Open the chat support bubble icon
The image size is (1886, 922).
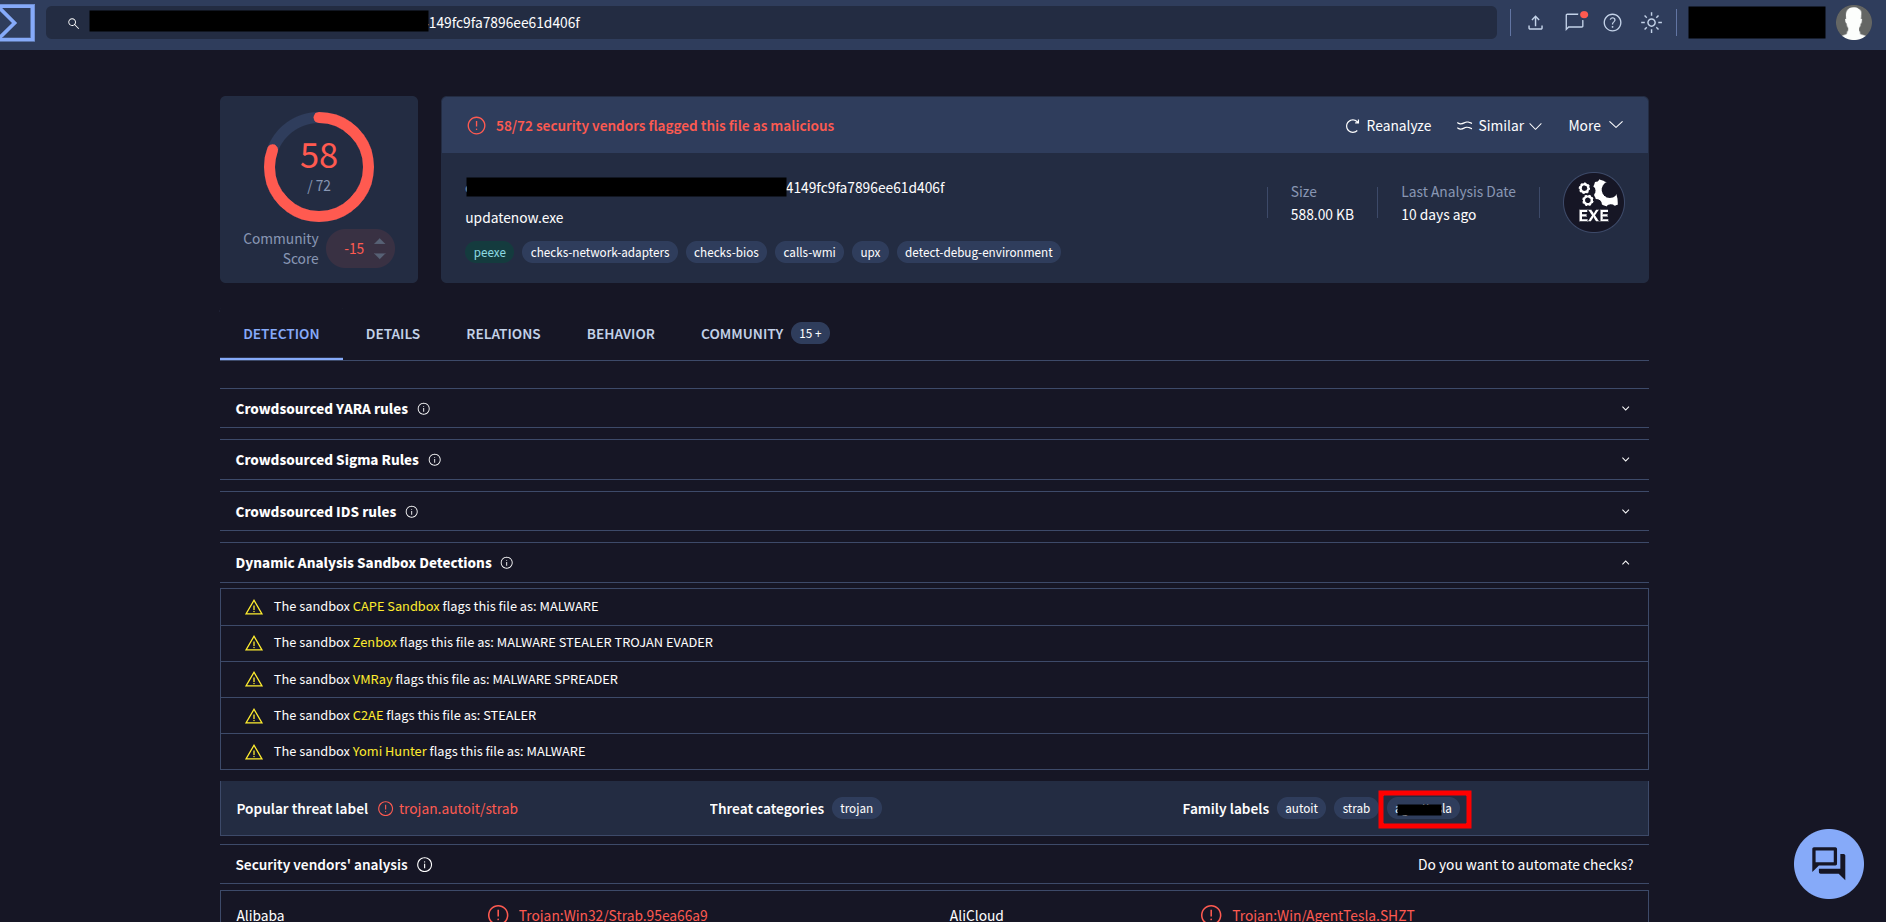[x=1828, y=863]
